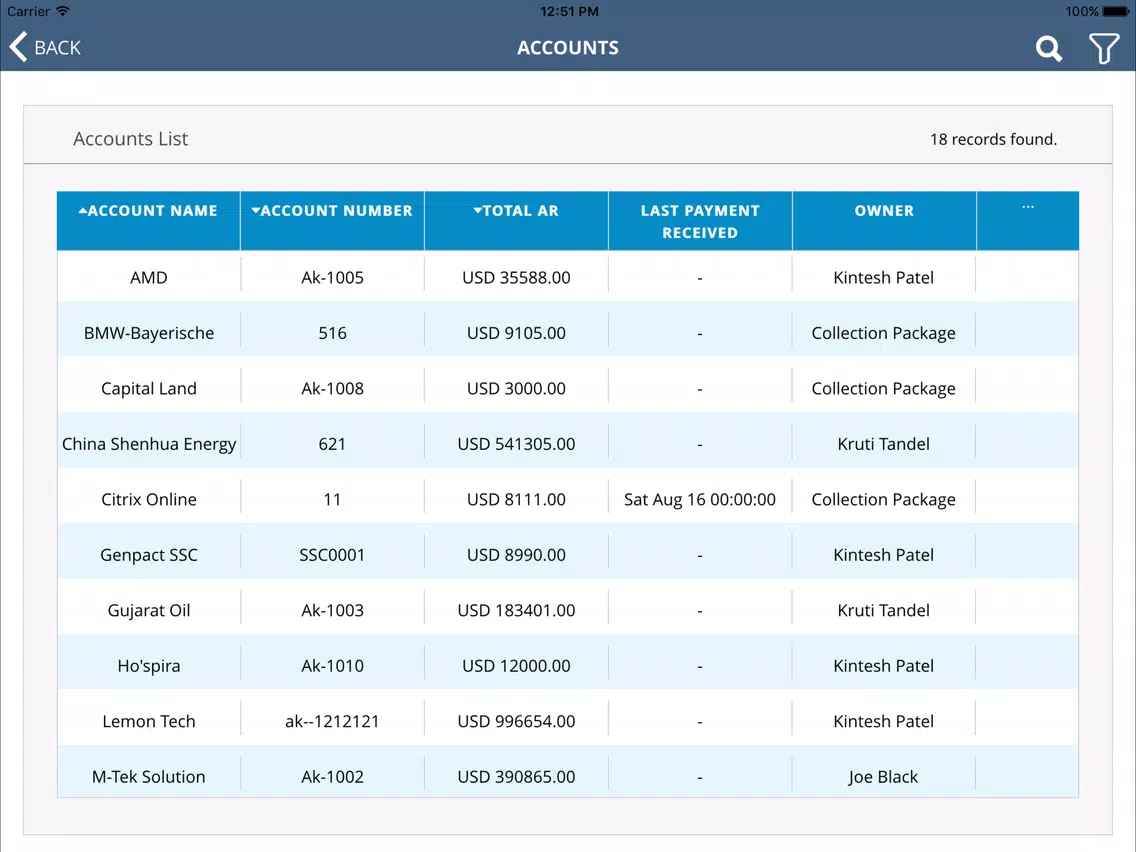Select account number Ak-1003
This screenshot has width=1136, height=852.
click(x=333, y=611)
